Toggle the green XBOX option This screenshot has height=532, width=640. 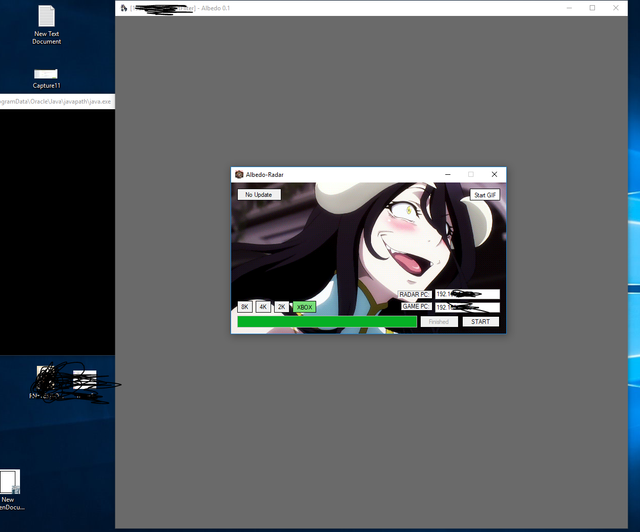[305, 307]
